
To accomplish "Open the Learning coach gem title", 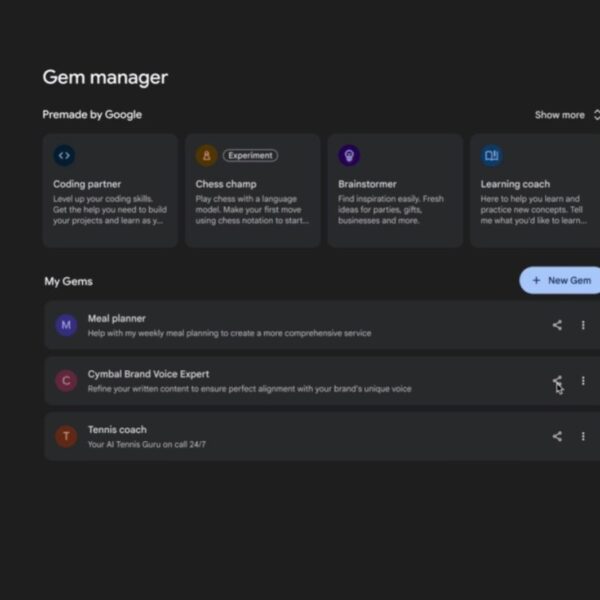I will point(514,184).
